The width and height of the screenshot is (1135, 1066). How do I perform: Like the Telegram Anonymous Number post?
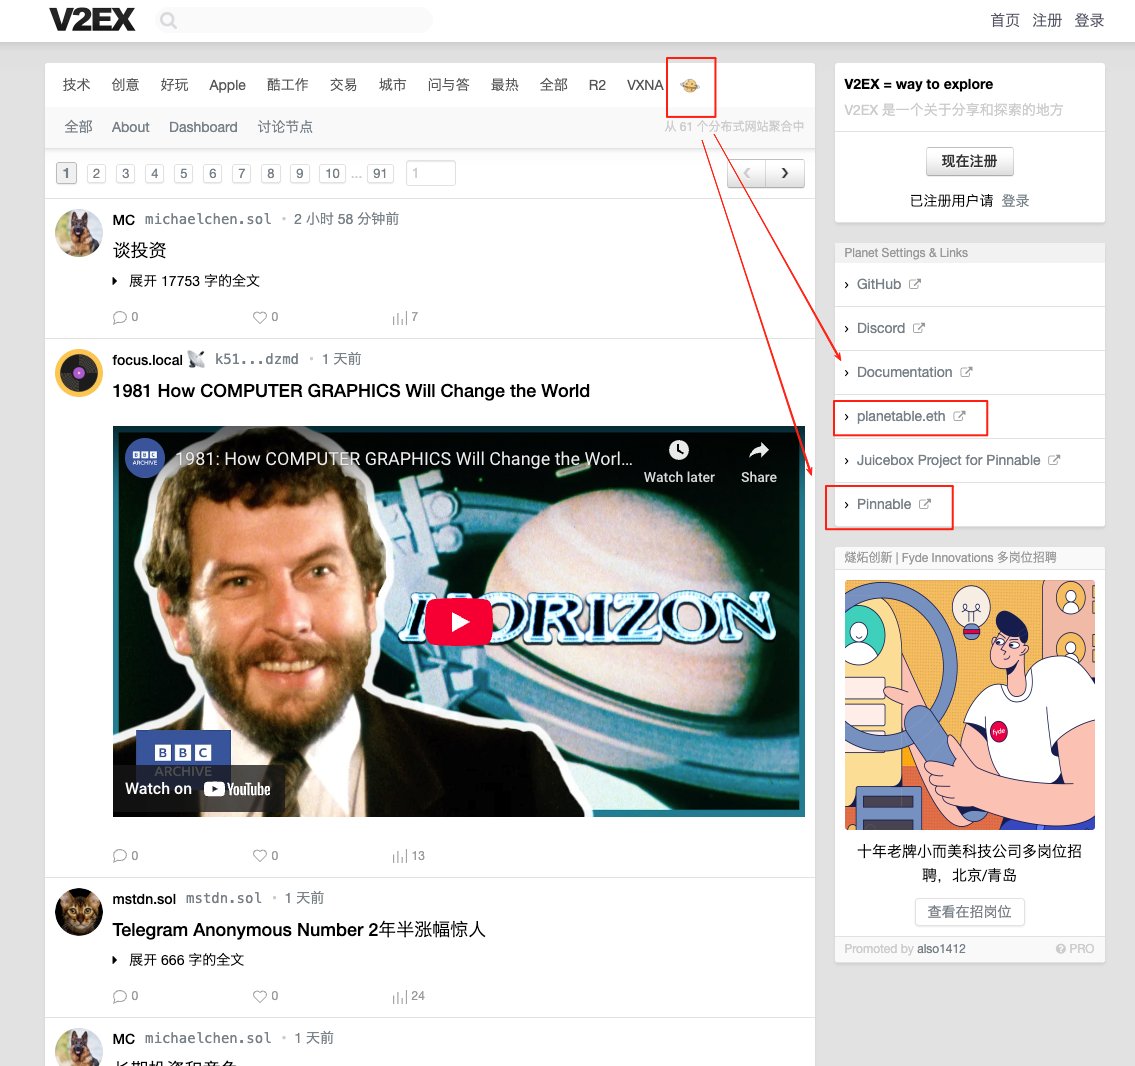click(260, 996)
